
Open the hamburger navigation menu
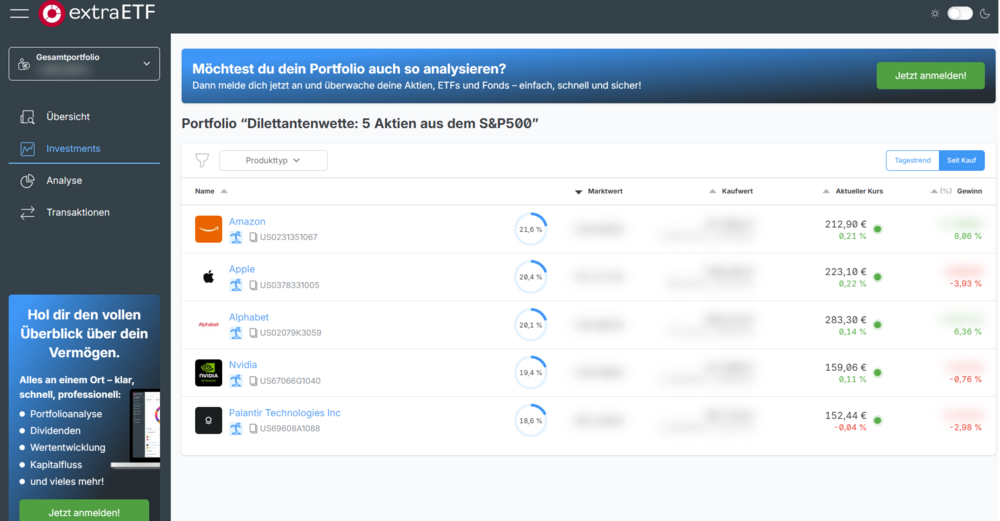[19, 14]
